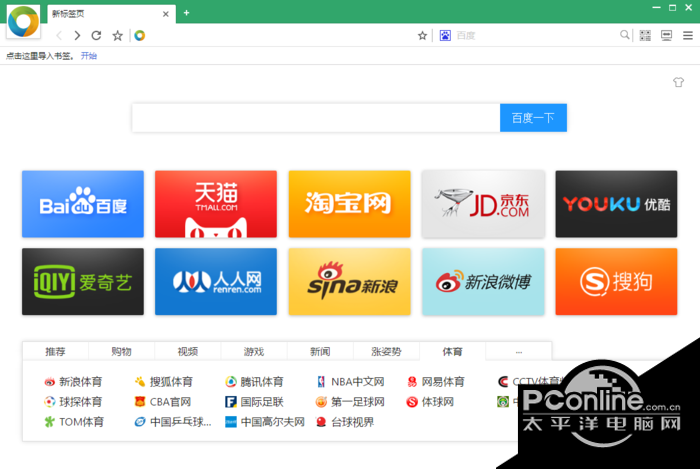Open the 中国乒乓球... link
Image resolution: width=700 pixels, height=469 pixels.
[x=173, y=422]
